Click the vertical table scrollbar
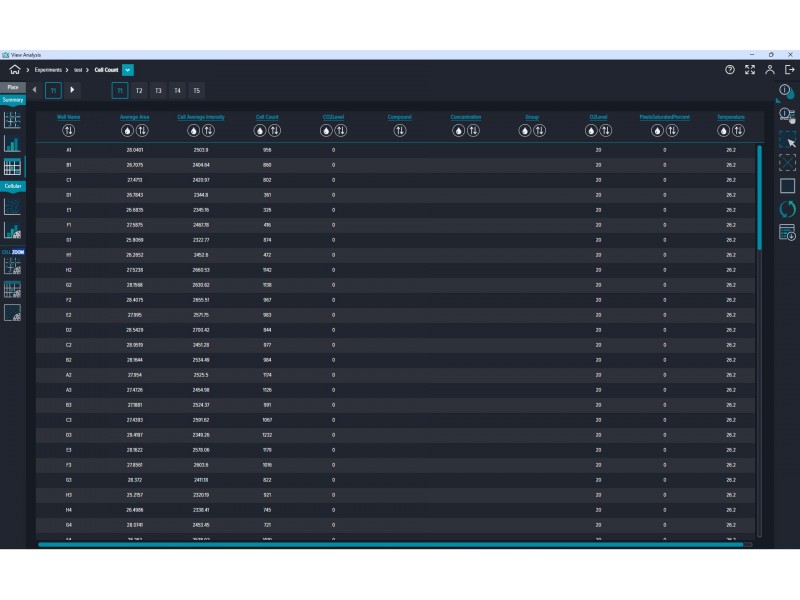The image size is (800, 600). click(x=759, y=197)
